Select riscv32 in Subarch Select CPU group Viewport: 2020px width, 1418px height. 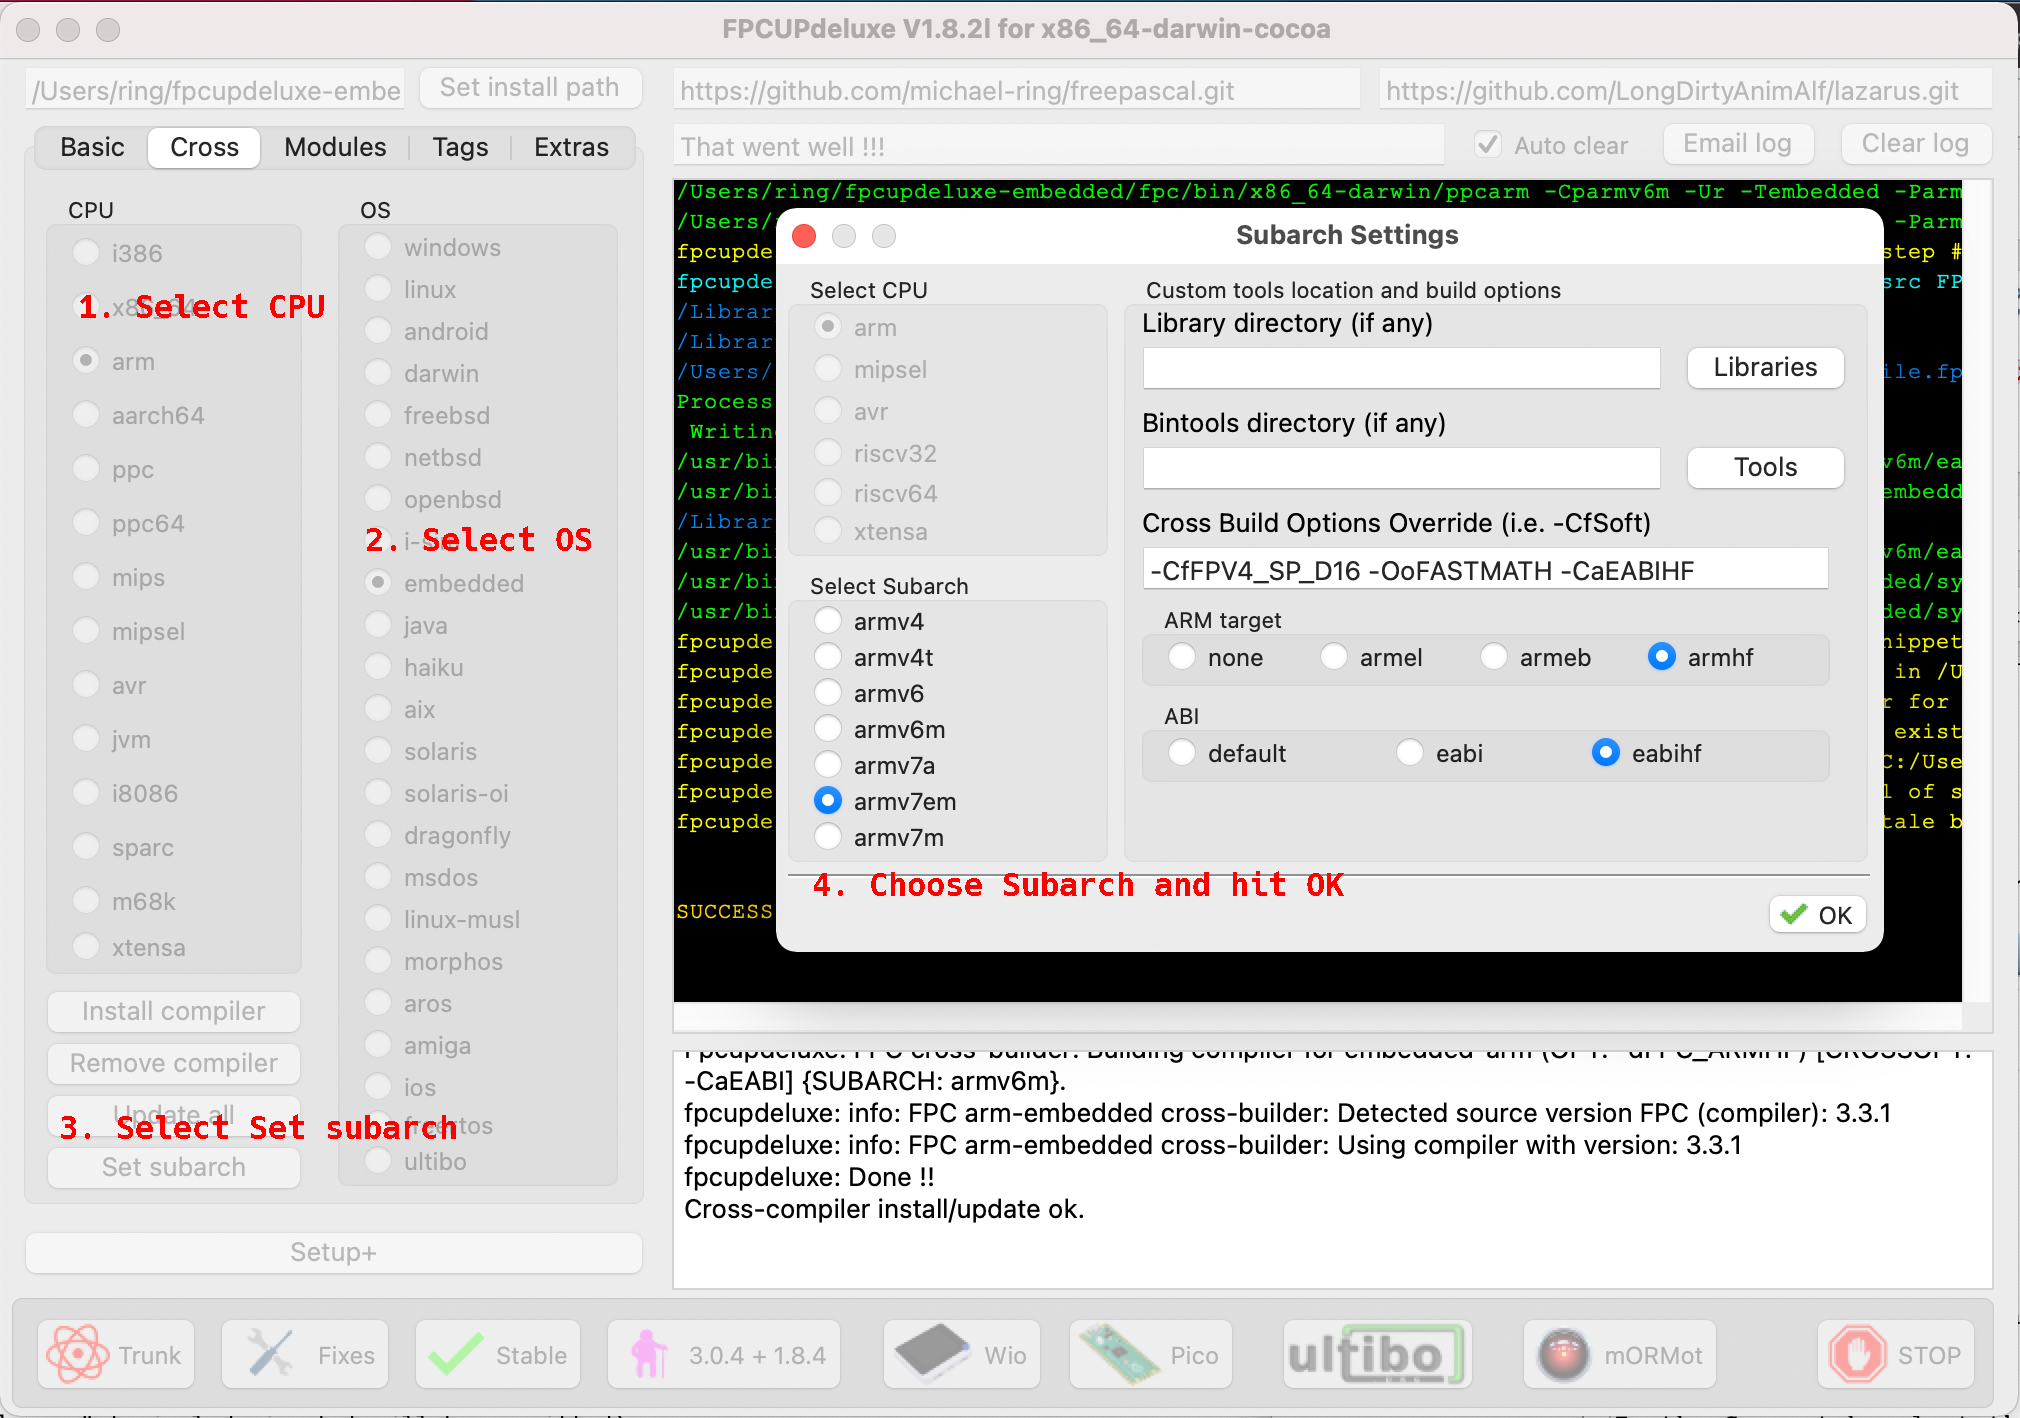pos(828,452)
